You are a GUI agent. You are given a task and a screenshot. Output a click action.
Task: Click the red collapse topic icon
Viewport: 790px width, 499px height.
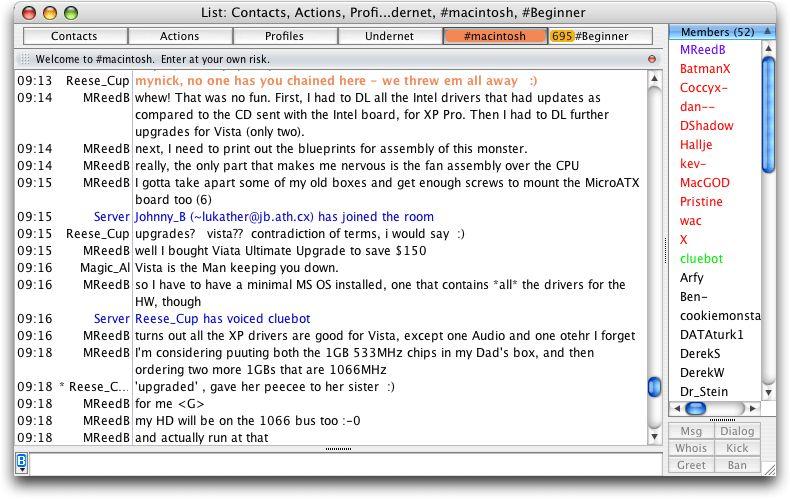coord(652,59)
